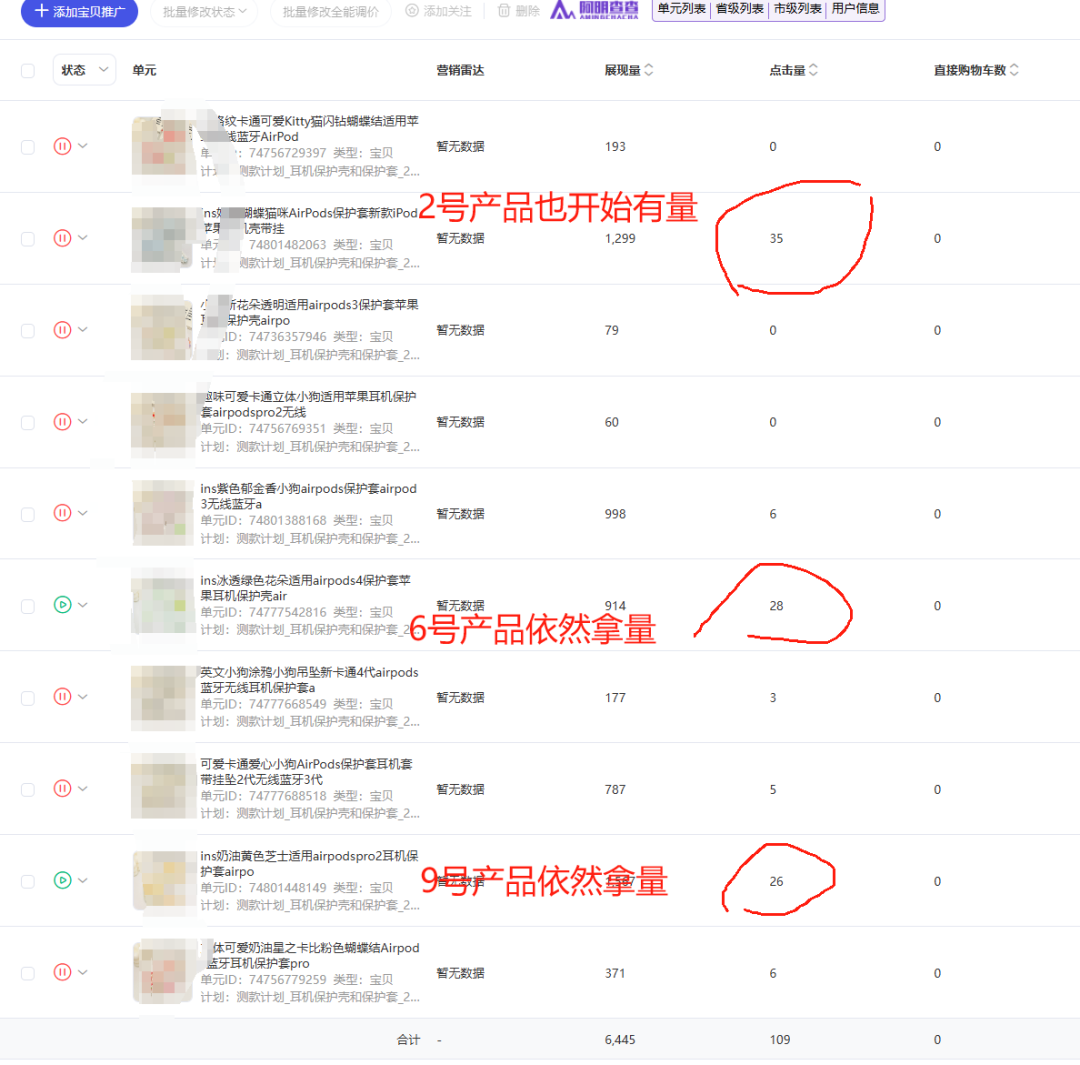
Task: Expand status chevron for unit 74801482063
Action: (x=83, y=238)
